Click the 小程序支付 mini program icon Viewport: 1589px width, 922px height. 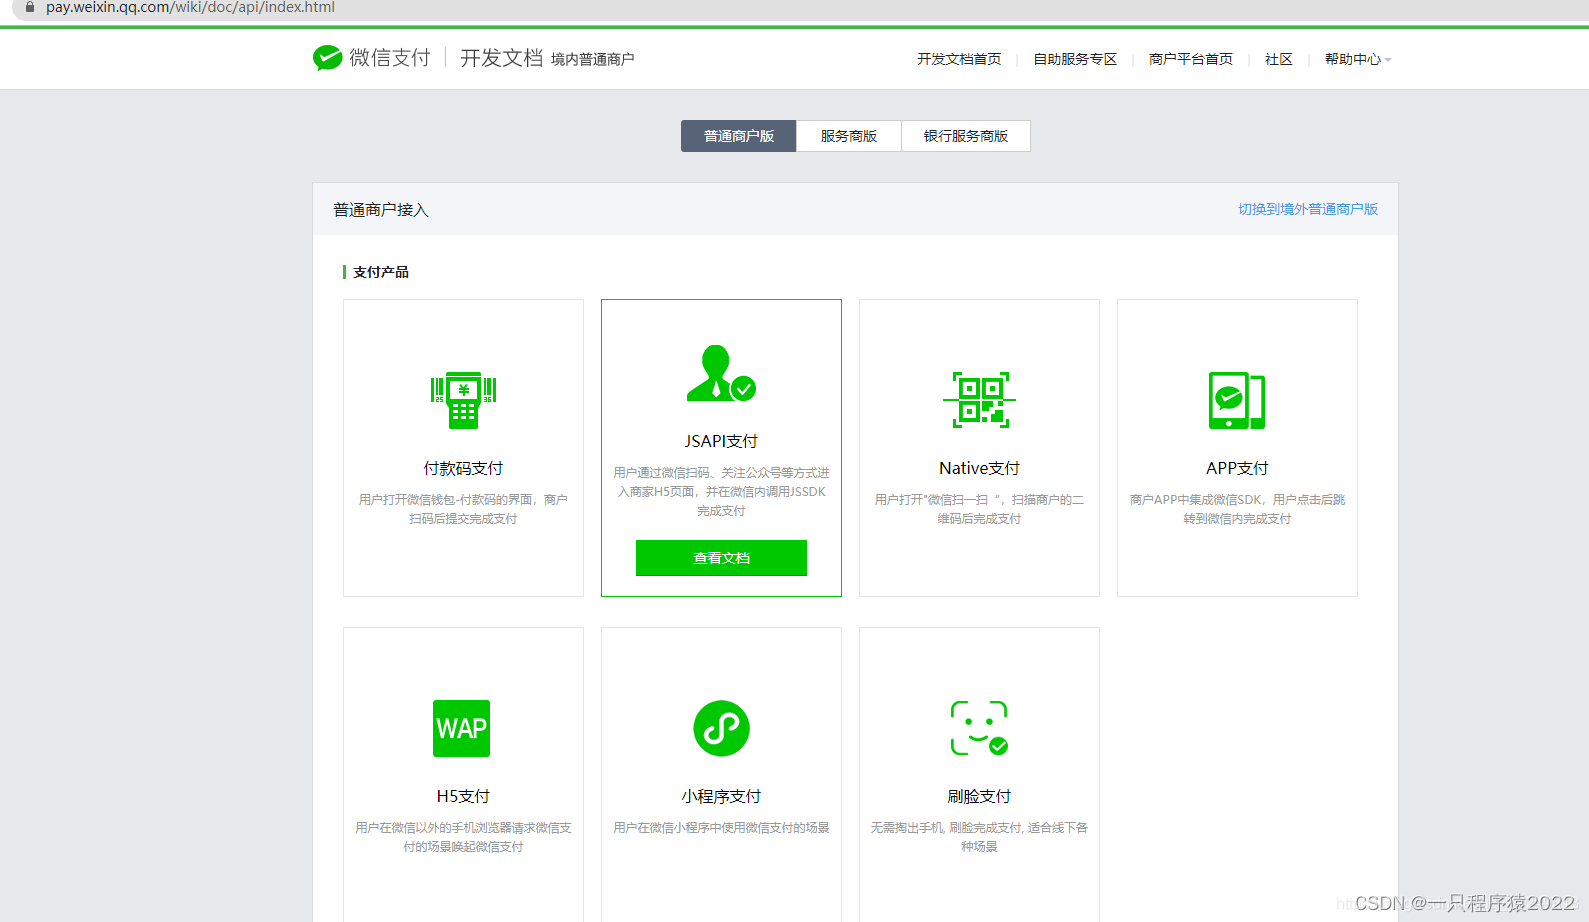pos(721,728)
